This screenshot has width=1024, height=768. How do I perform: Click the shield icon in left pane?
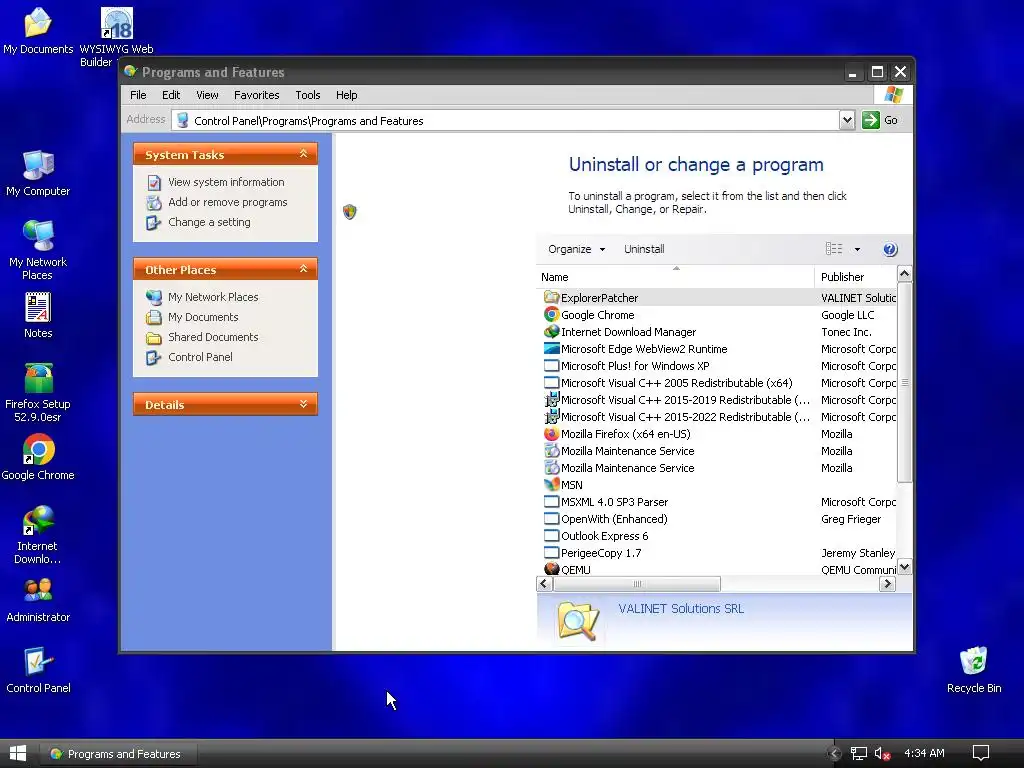pyautogui.click(x=349, y=212)
